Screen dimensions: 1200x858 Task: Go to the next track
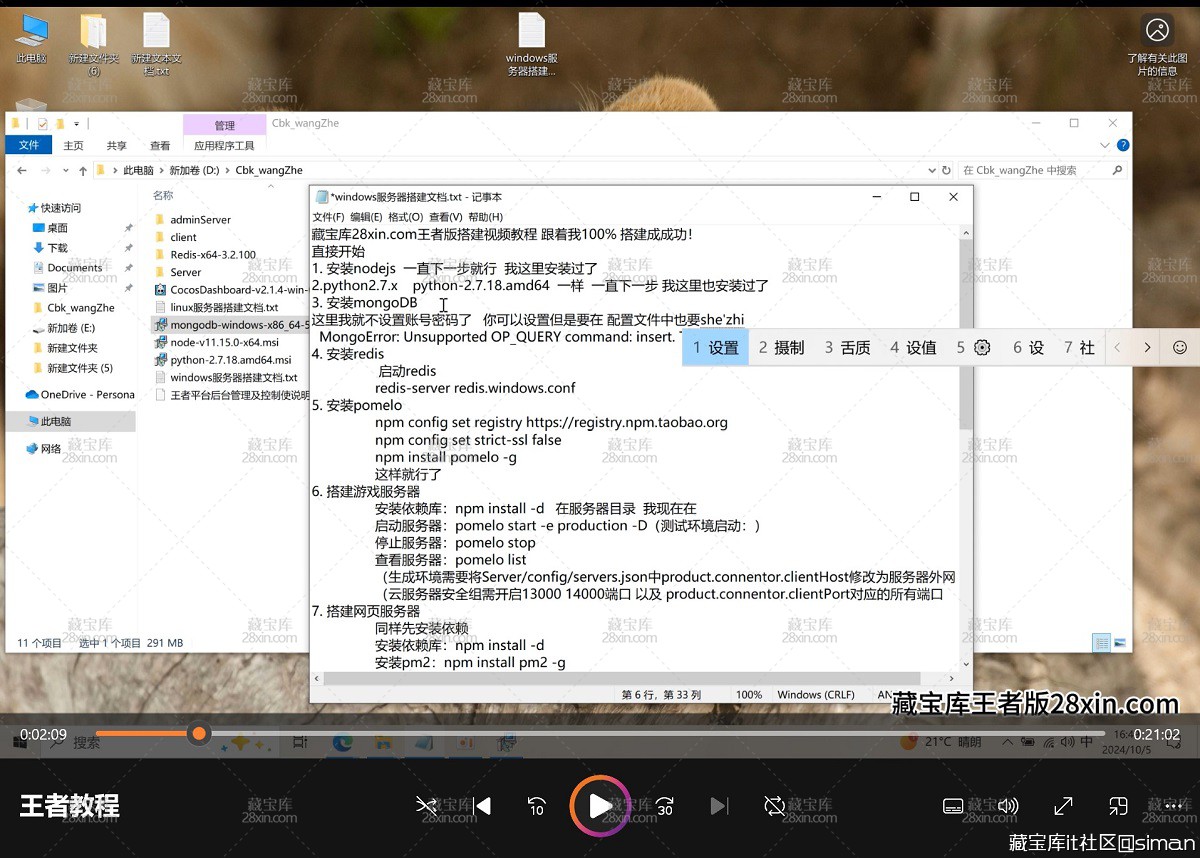click(x=719, y=806)
